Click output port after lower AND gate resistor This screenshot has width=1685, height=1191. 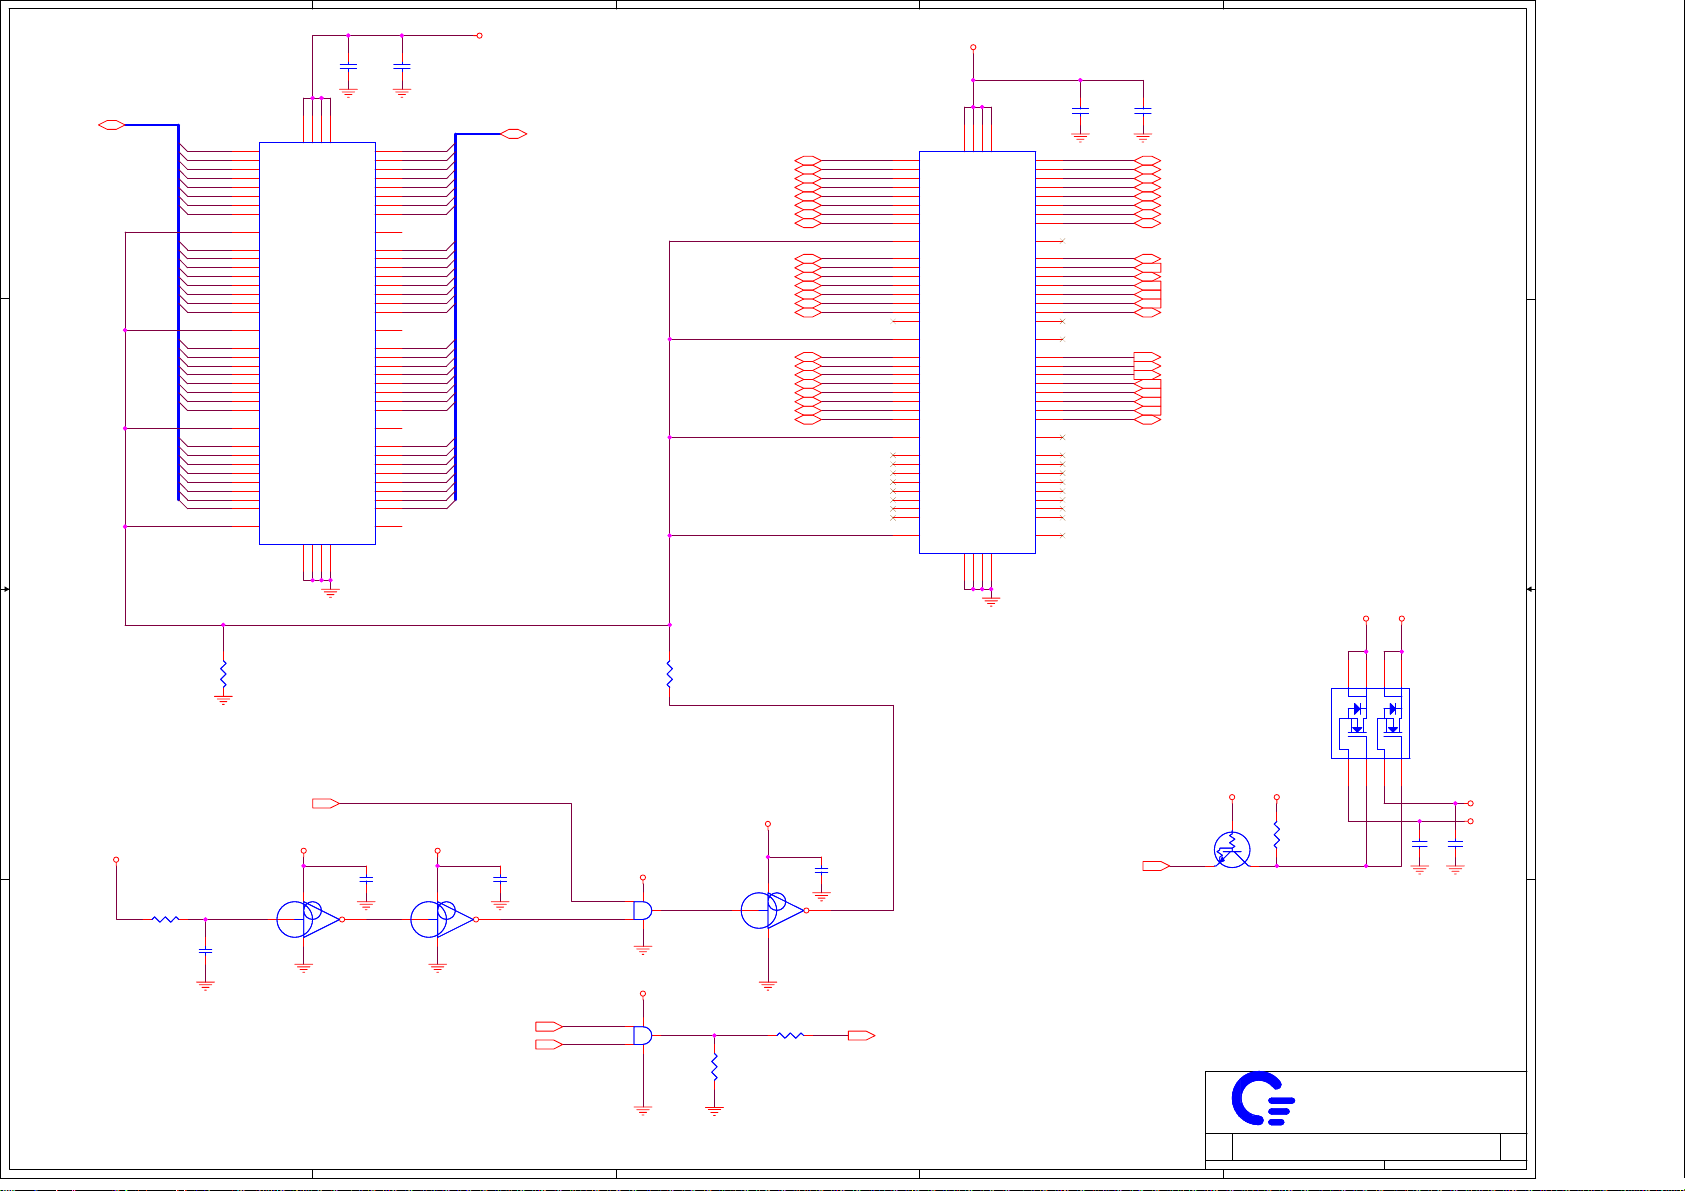coord(862,1036)
